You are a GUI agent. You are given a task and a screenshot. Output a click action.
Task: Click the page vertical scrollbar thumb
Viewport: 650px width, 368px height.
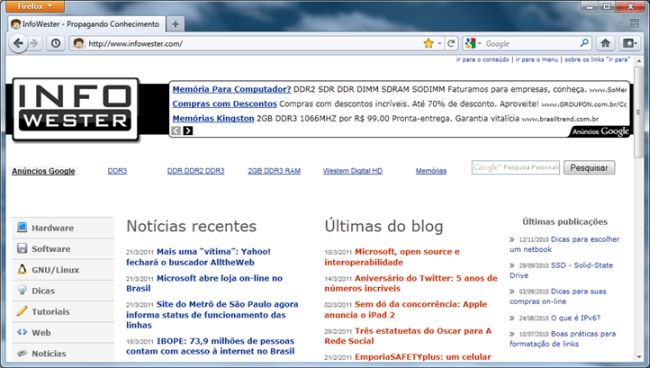[640, 112]
